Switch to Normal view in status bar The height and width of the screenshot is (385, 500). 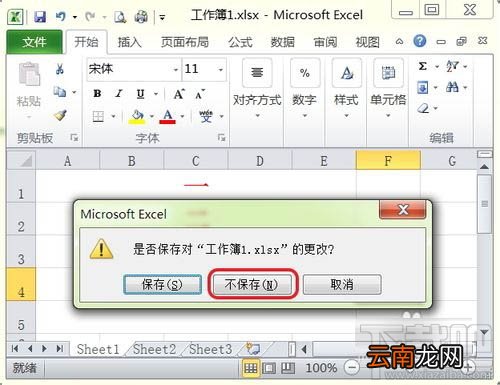[250, 368]
